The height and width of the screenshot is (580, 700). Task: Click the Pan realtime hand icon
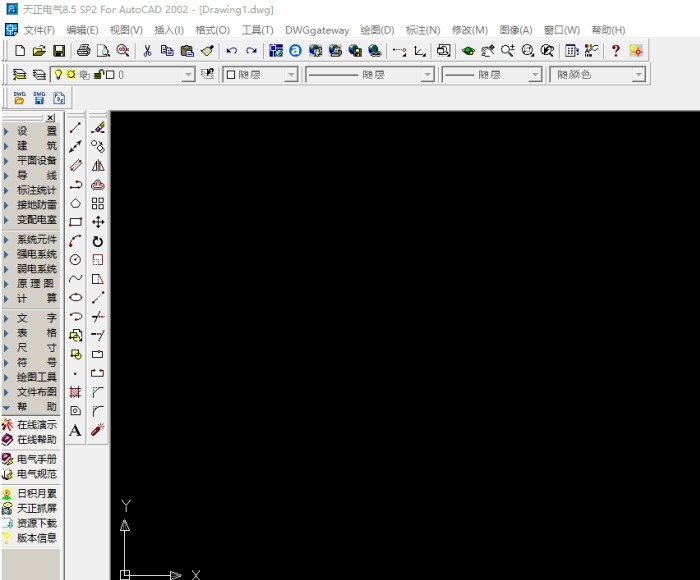tap(488, 50)
